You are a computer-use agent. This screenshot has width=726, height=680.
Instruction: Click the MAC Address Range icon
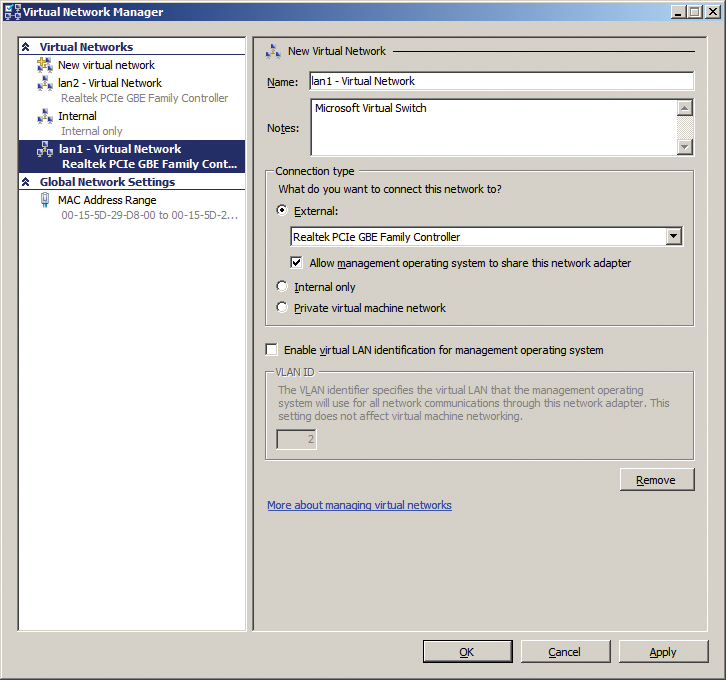coord(45,200)
